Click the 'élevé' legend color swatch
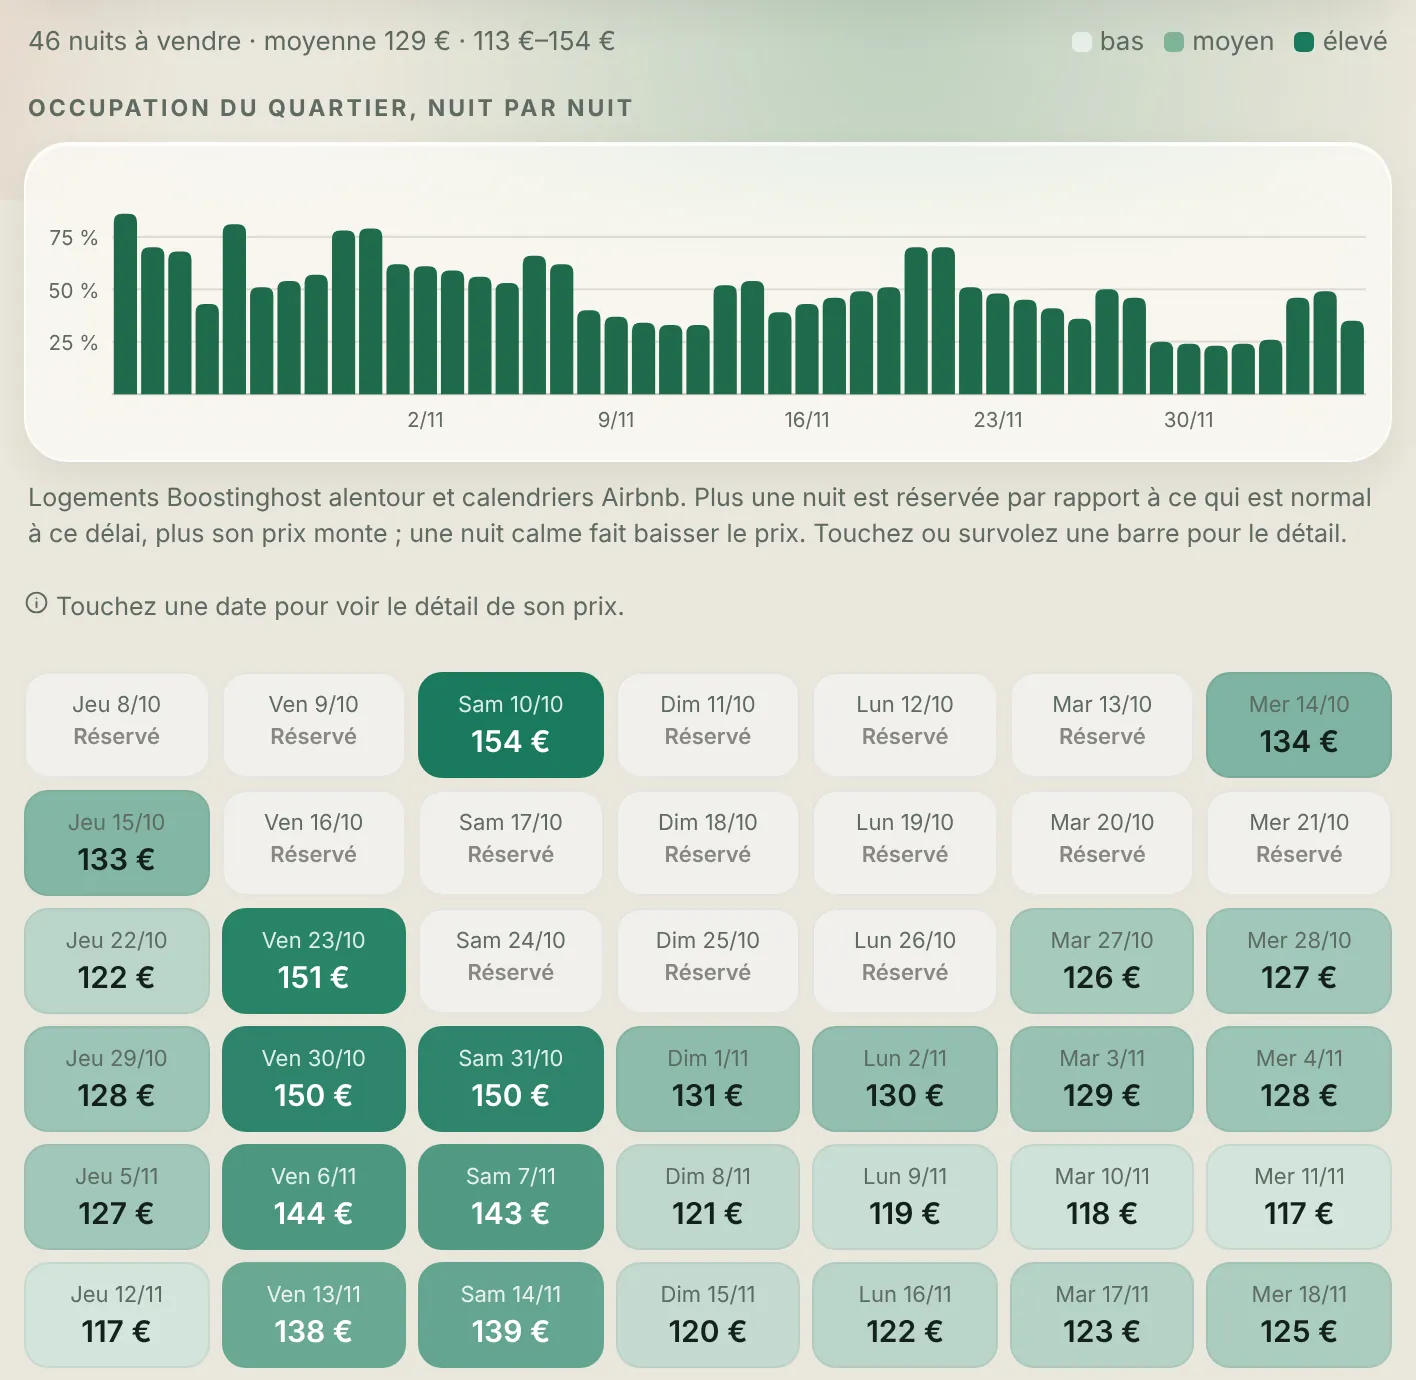Viewport: 1416px width, 1380px height. coord(1304,42)
